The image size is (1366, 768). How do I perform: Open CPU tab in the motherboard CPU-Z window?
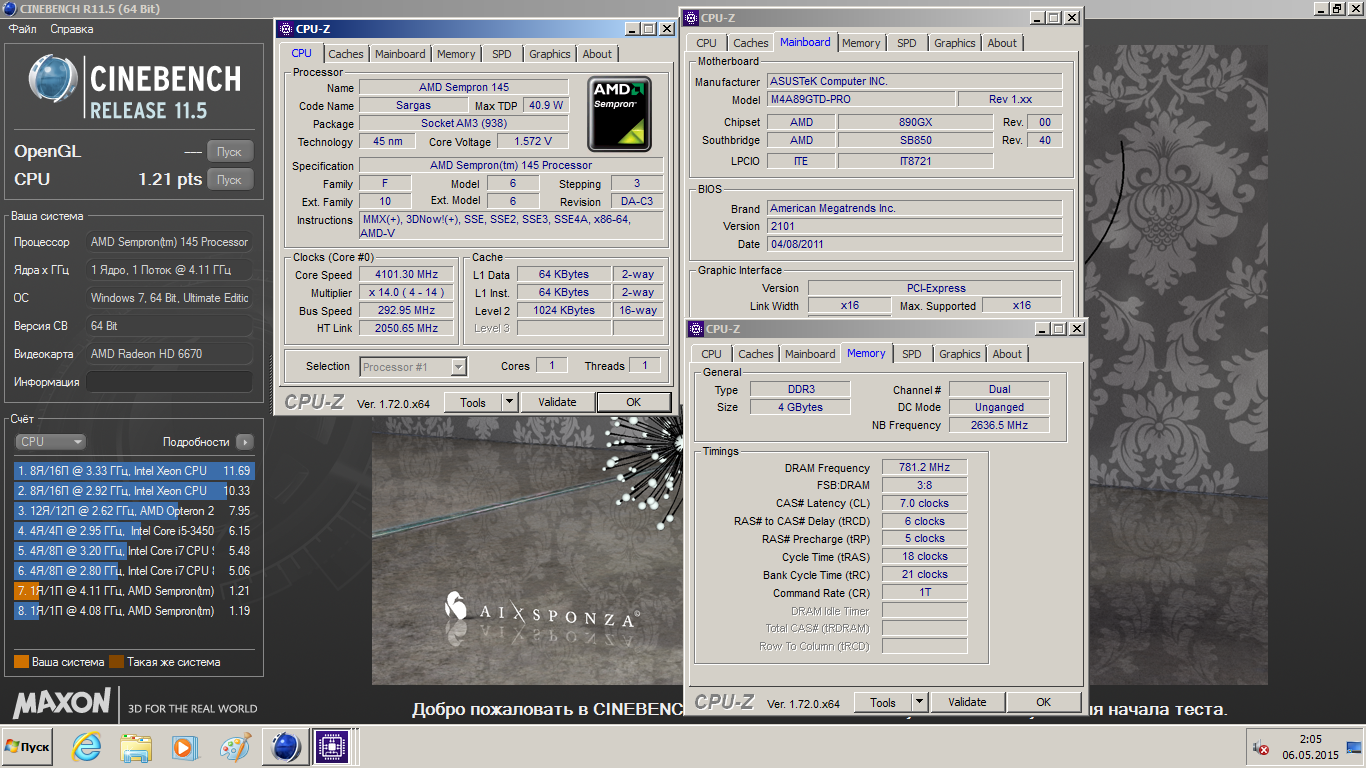tap(706, 43)
